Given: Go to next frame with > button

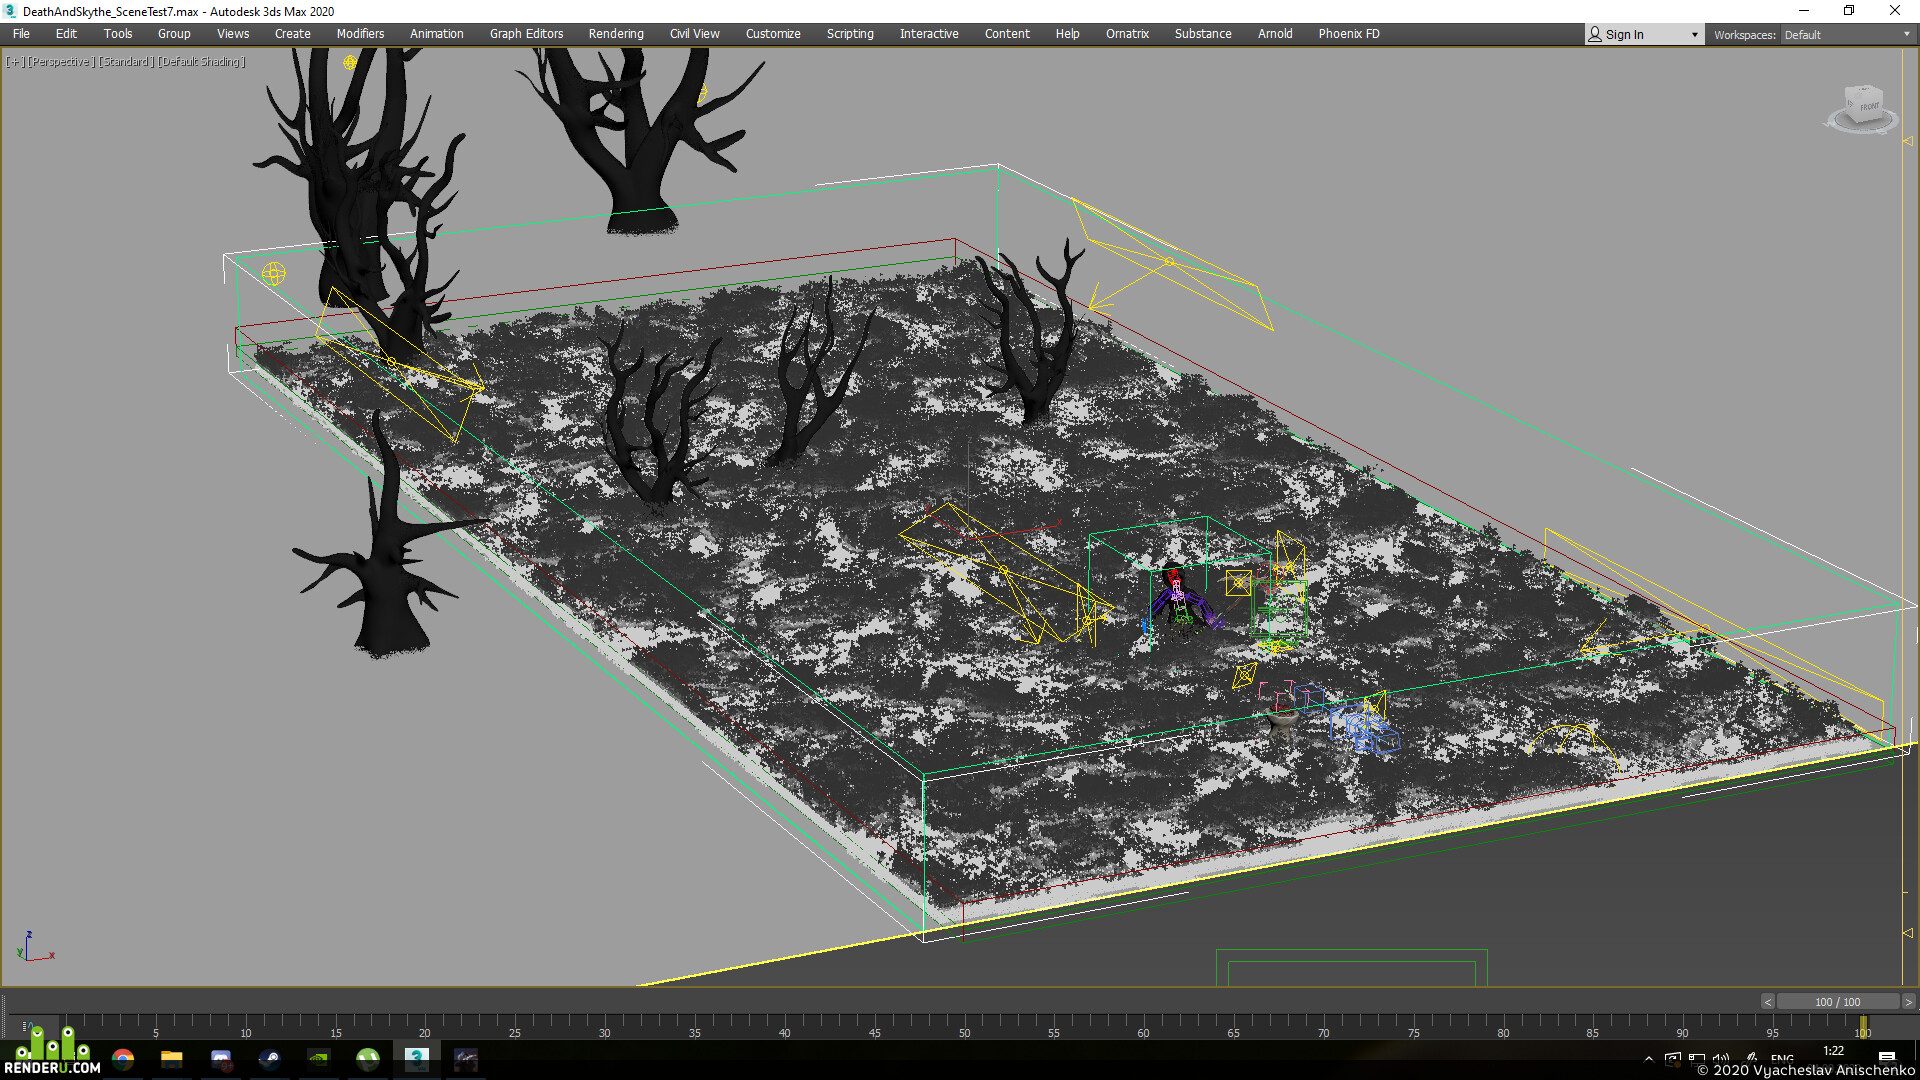Looking at the screenshot, I should point(1908,1002).
